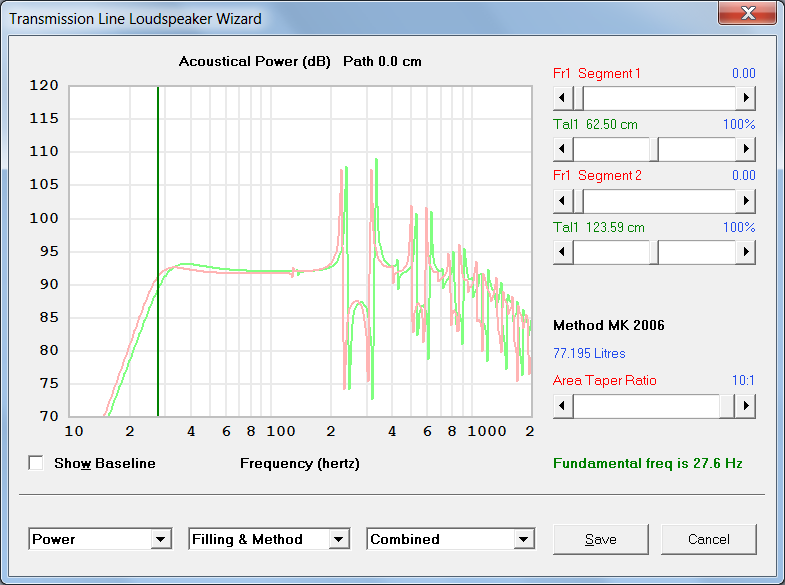Increase the Fr1 Segment 1 scrollbar using right arrow
The image size is (785, 585).
pyautogui.click(x=745, y=98)
